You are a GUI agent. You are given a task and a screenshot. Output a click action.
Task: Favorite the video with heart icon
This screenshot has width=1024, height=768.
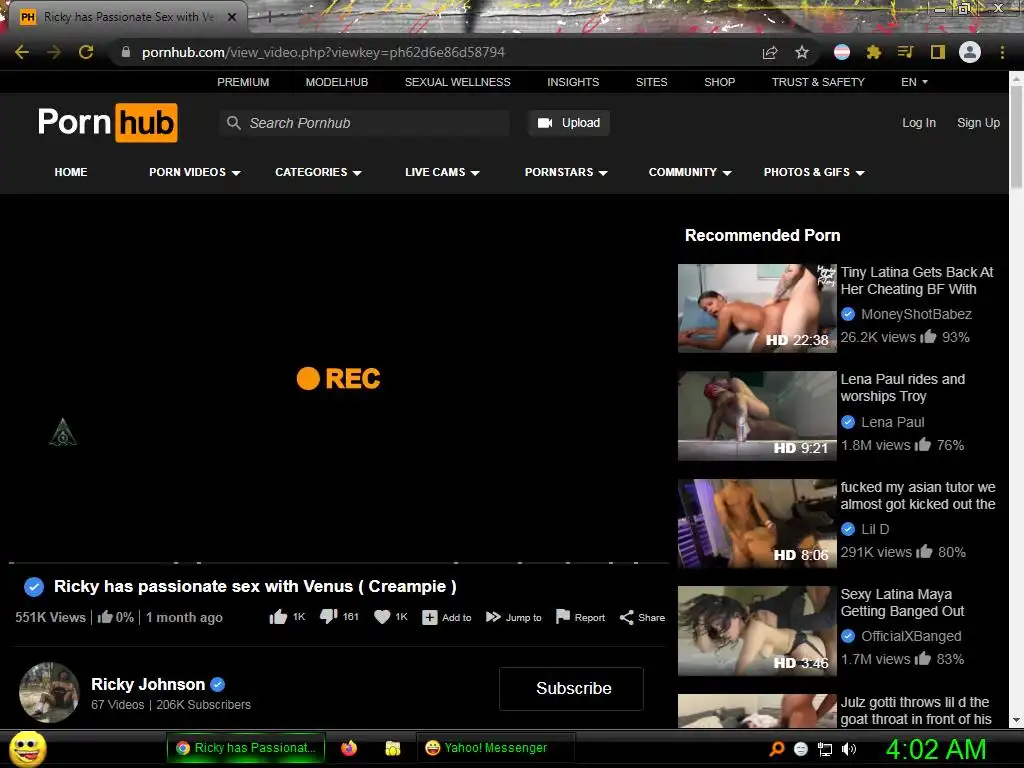382,617
